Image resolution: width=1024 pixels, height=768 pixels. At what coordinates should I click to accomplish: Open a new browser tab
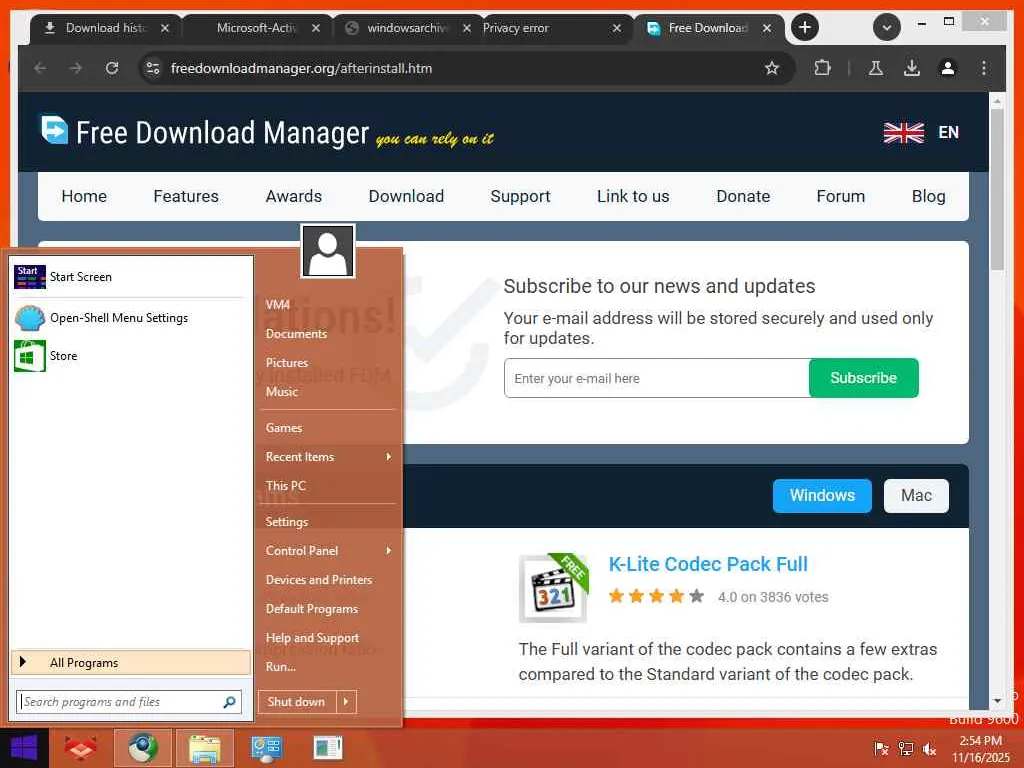point(805,27)
